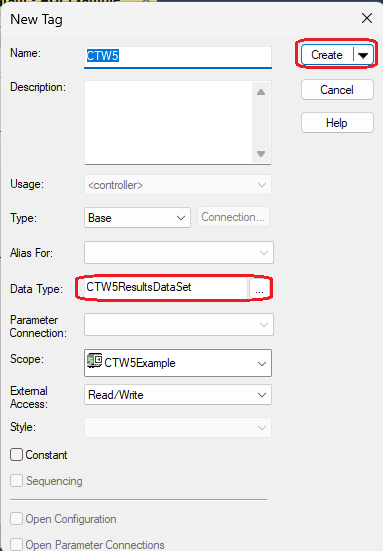Screen dimensions: 383x551
Task: Open the Alias For dropdown
Action: coord(179,253)
